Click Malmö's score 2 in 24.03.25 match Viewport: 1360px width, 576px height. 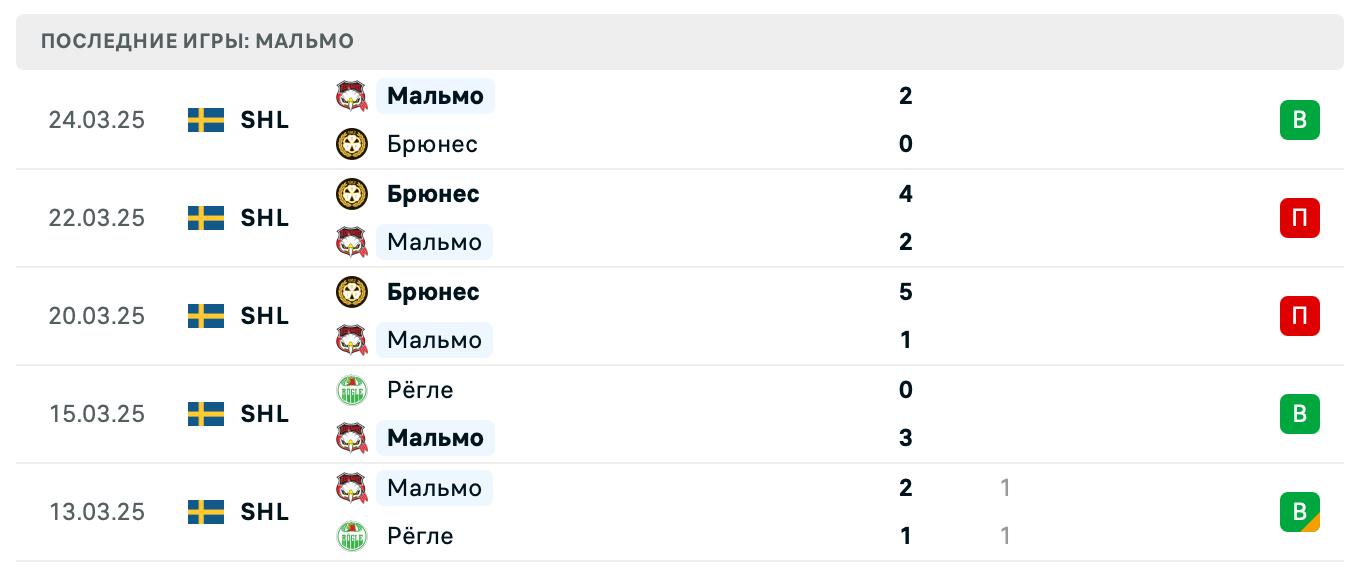point(906,96)
